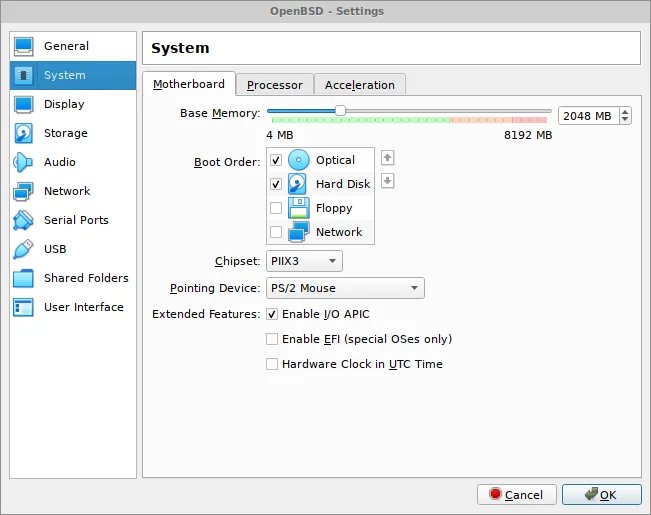This screenshot has height=515, width=651.
Task: Switch to the Acceleration tab
Action: click(x=360, y=85)
